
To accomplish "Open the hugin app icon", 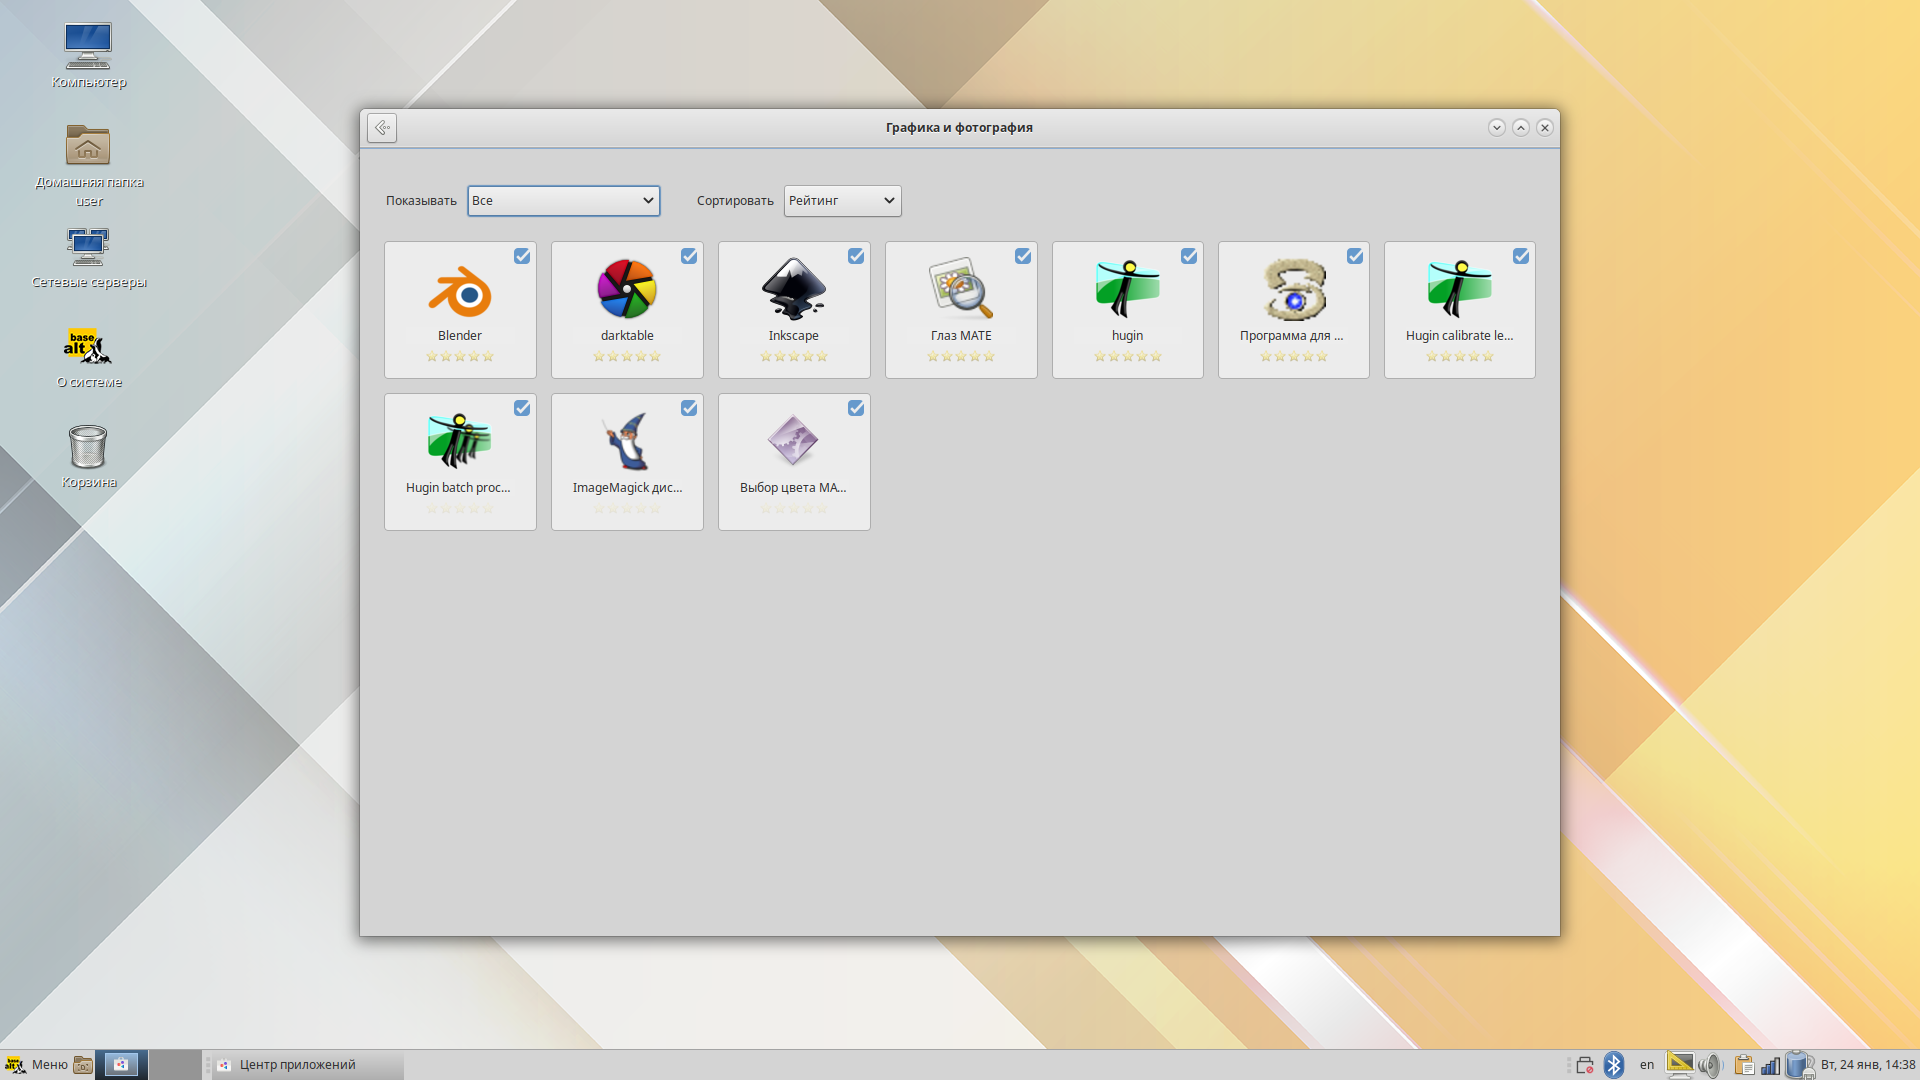I will (1127, 290).
